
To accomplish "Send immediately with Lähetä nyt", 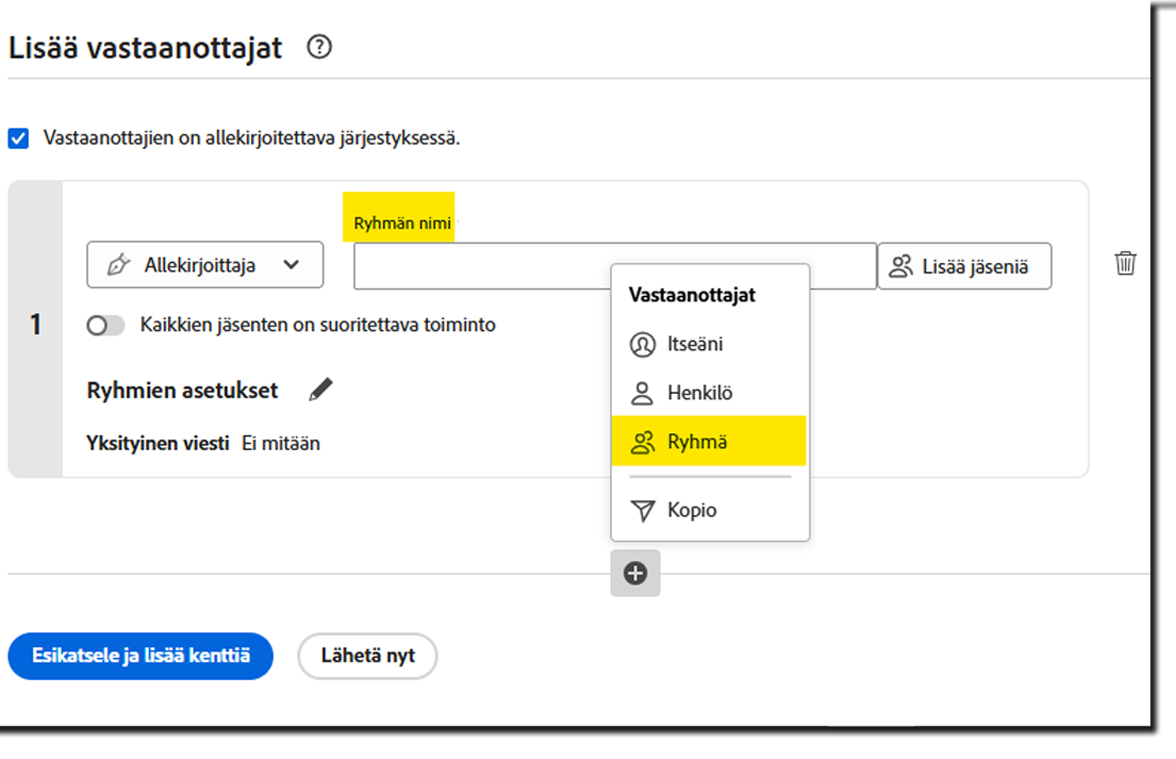I will [367, 656].
